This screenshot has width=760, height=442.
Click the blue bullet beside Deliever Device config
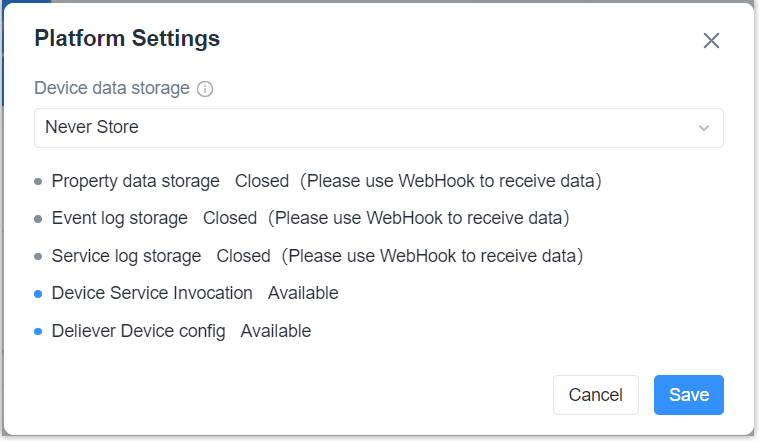pos(38,332)
